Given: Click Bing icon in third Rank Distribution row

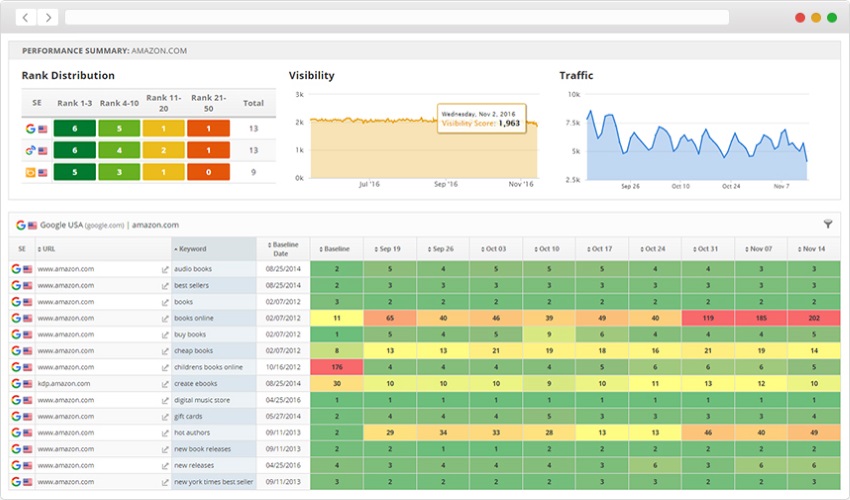Looking at the screenshot, I should pos(31,172).
